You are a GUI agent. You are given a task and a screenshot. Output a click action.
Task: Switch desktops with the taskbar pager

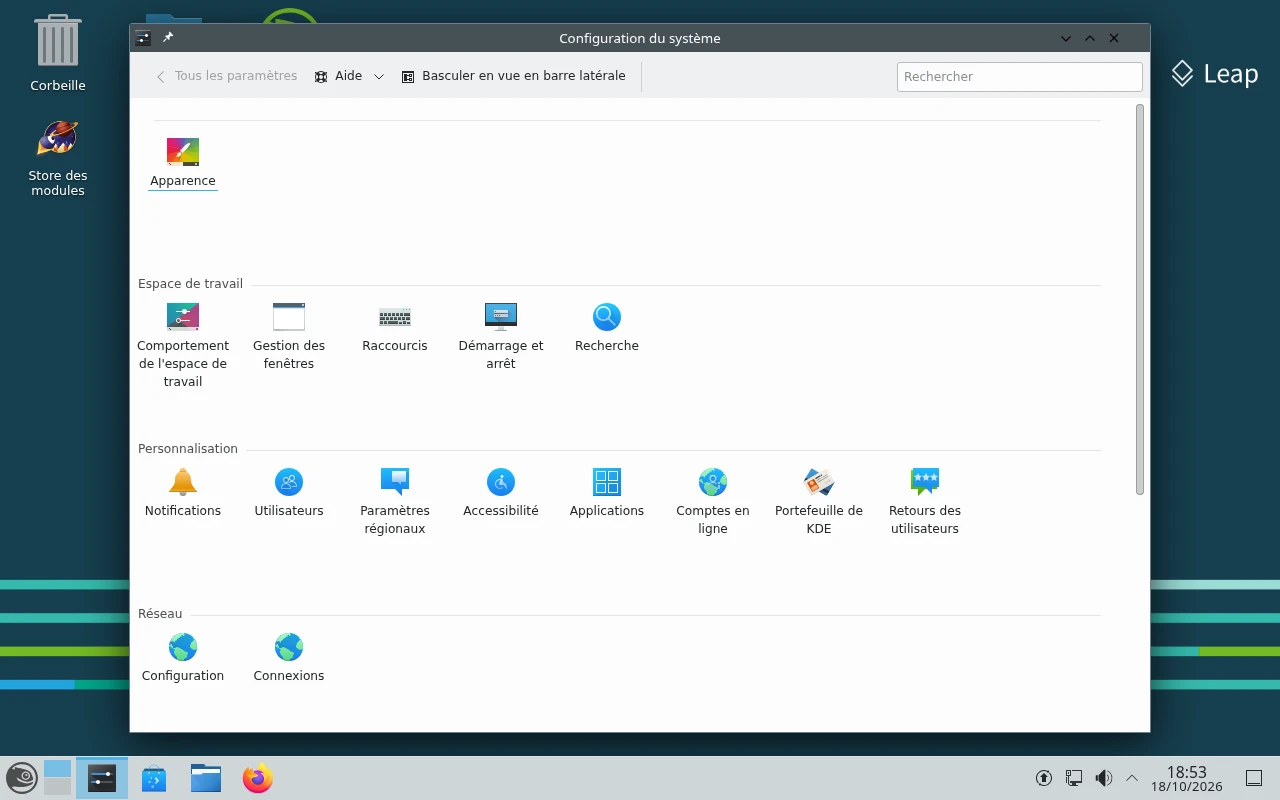click(x=58, y=778)
